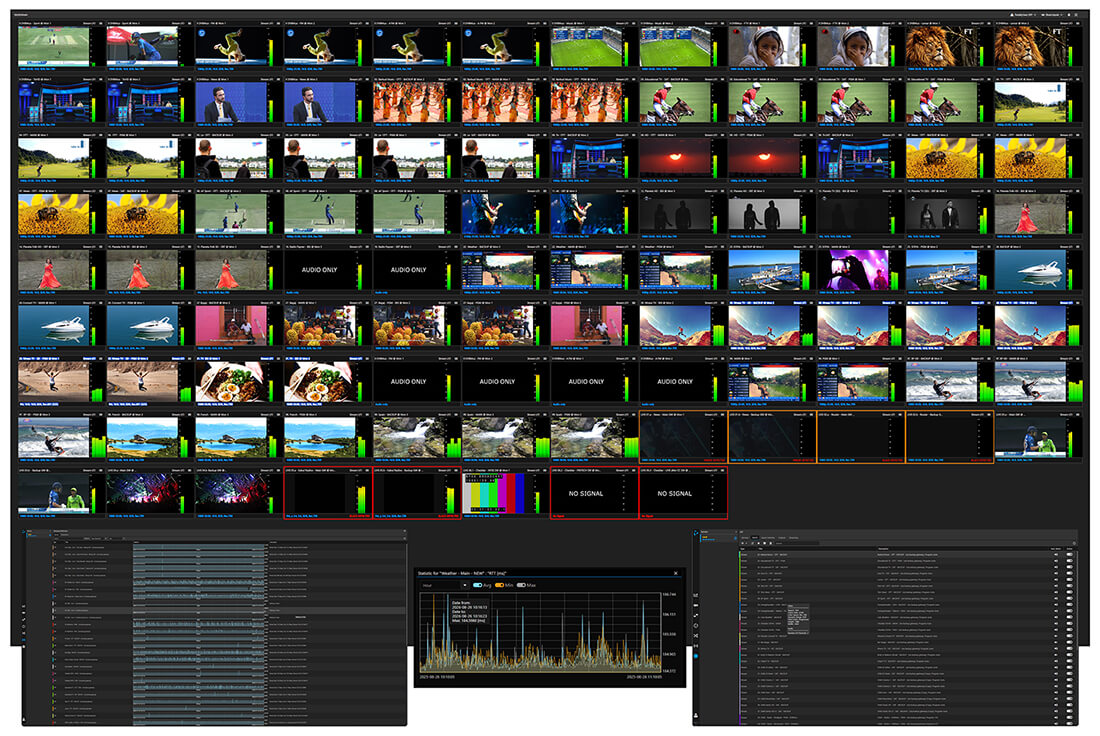Close the RTT statistics popup
This screenshot has height=736, width=1100.
pyautogui.click(x=676, y=573)
